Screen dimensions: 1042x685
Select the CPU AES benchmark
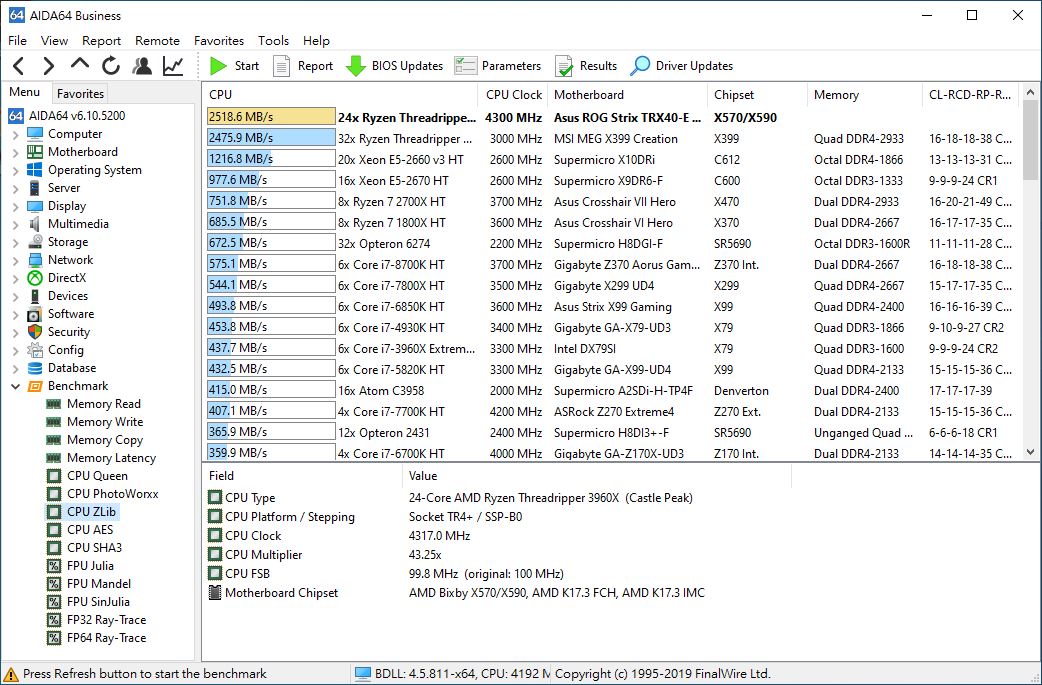(x=90, y=530)
